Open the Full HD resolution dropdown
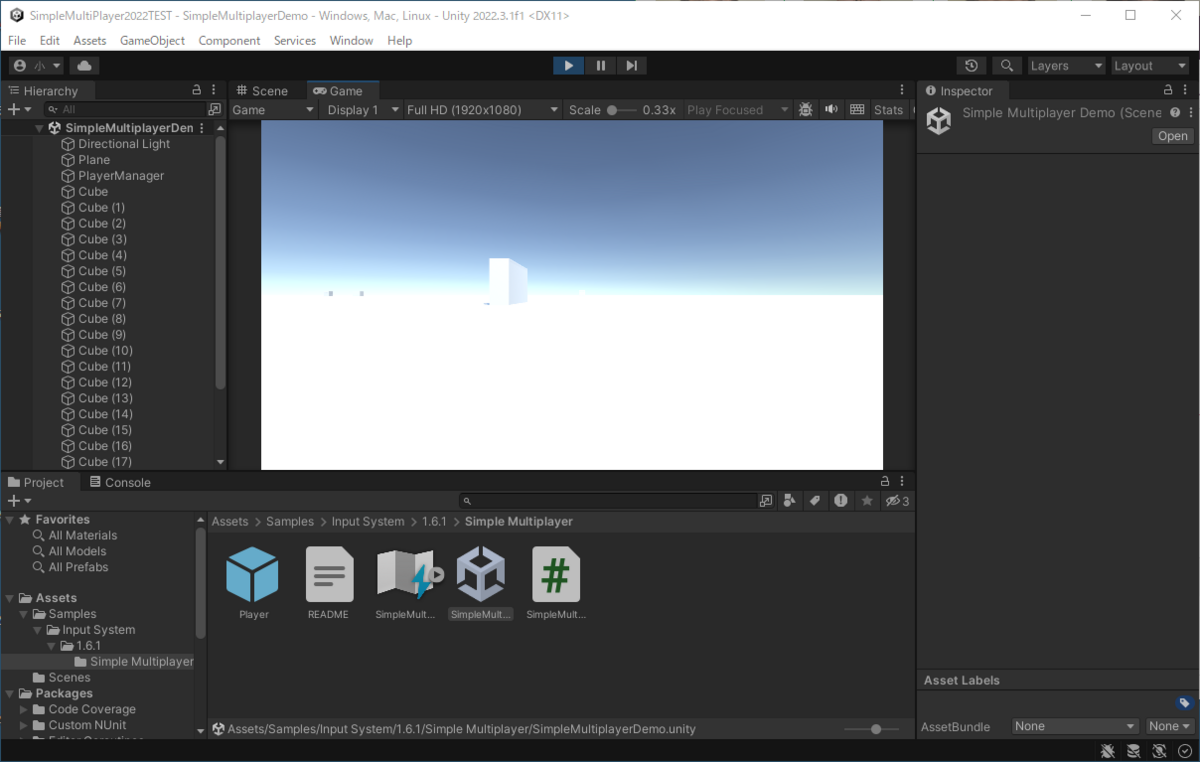The width and height of the screenshot is (1200, 762). (482, 110)
